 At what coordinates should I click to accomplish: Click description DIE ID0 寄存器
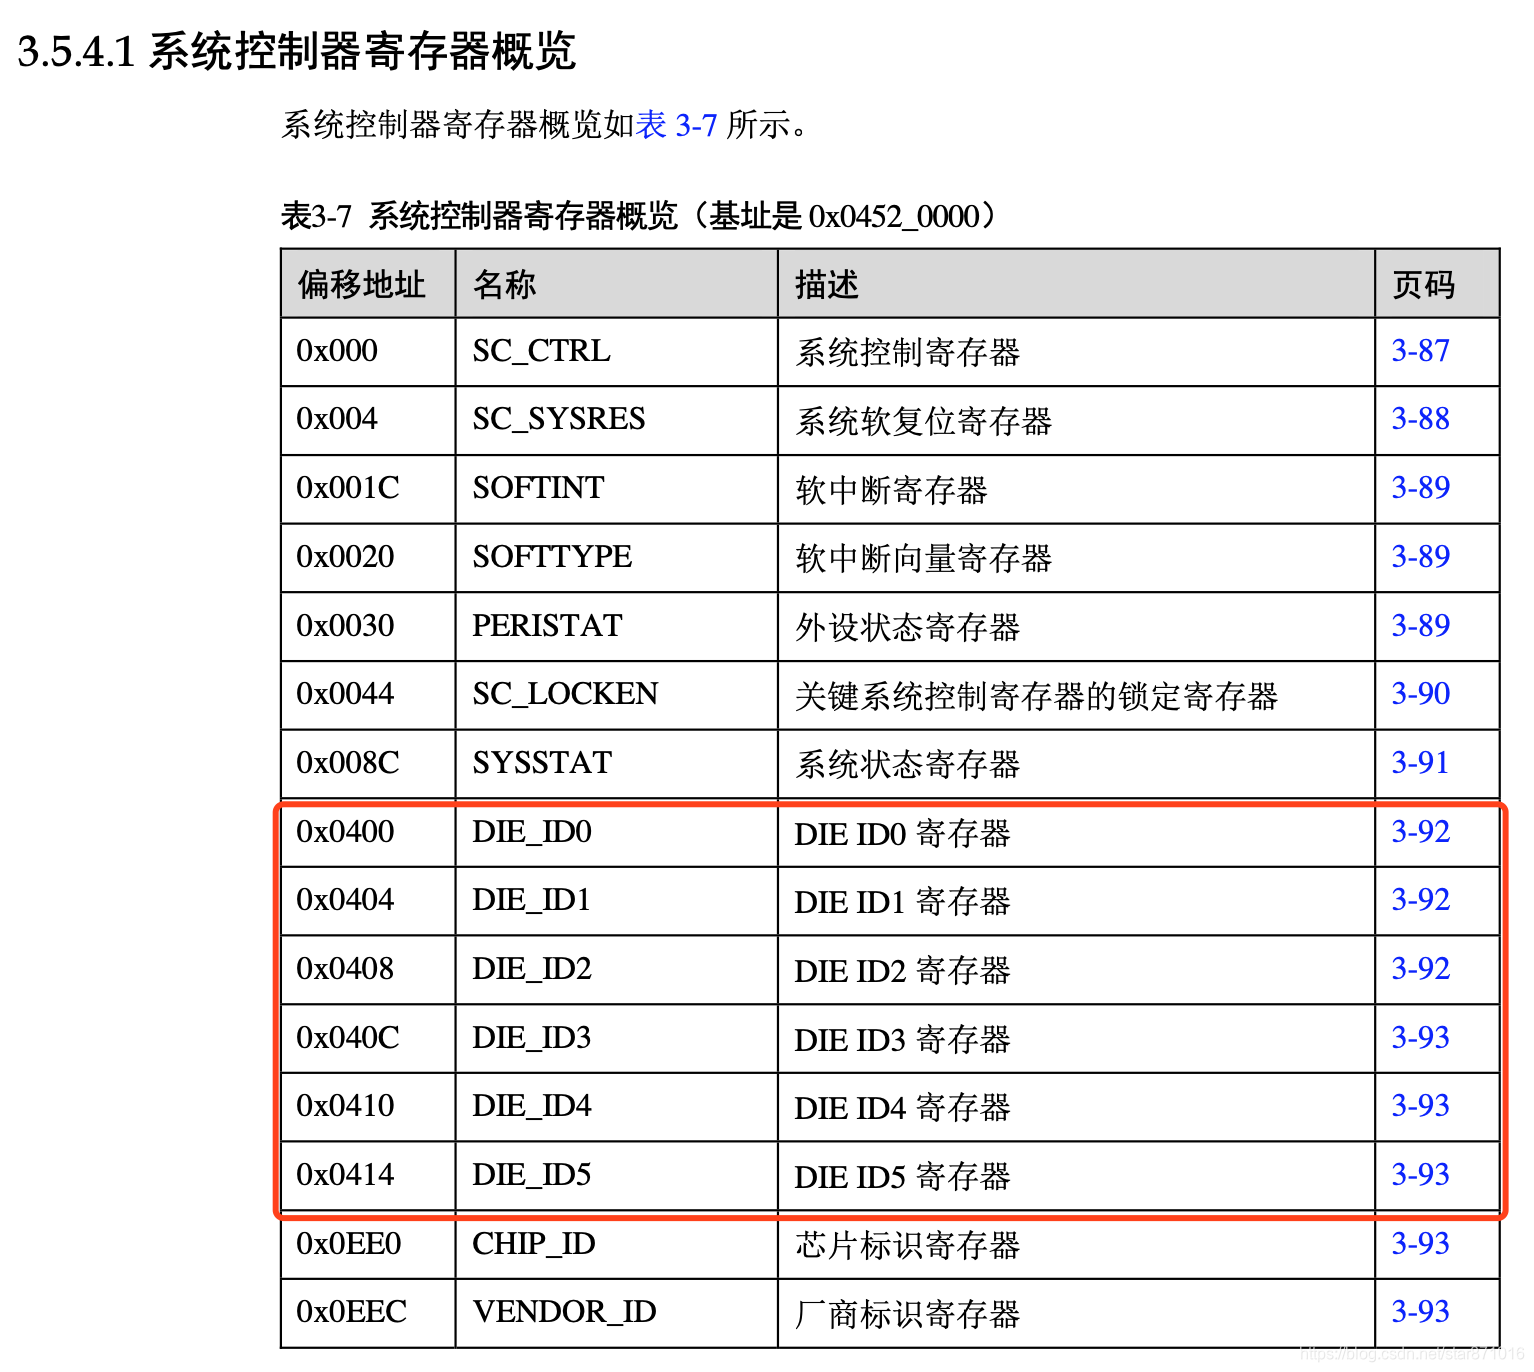pos(902,833)
